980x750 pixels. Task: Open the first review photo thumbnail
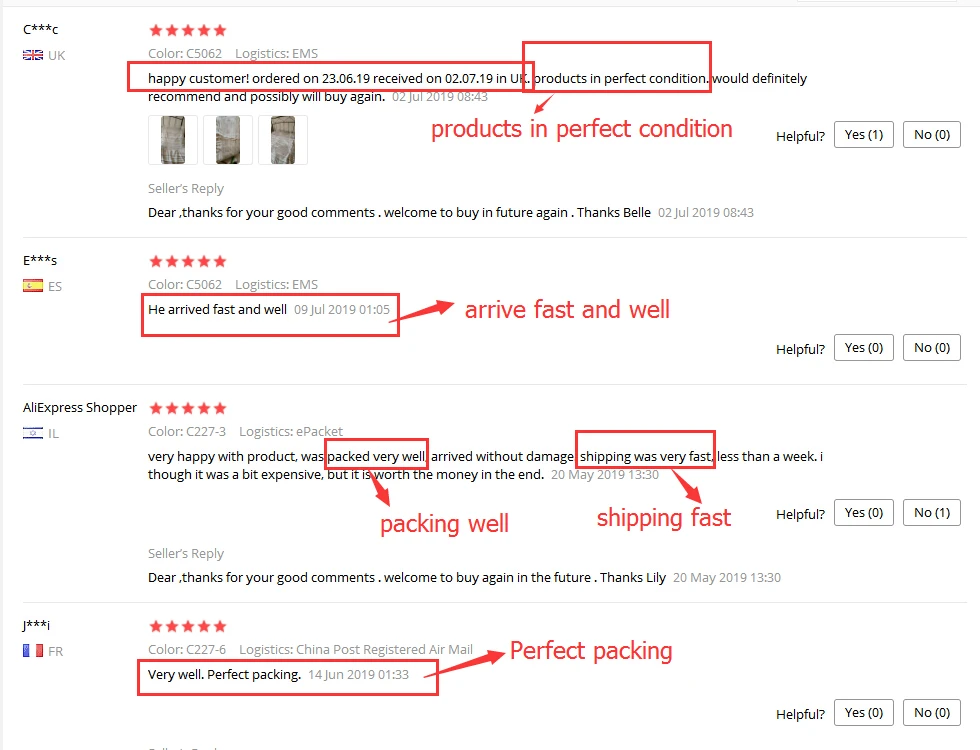(x=173, y=140)
